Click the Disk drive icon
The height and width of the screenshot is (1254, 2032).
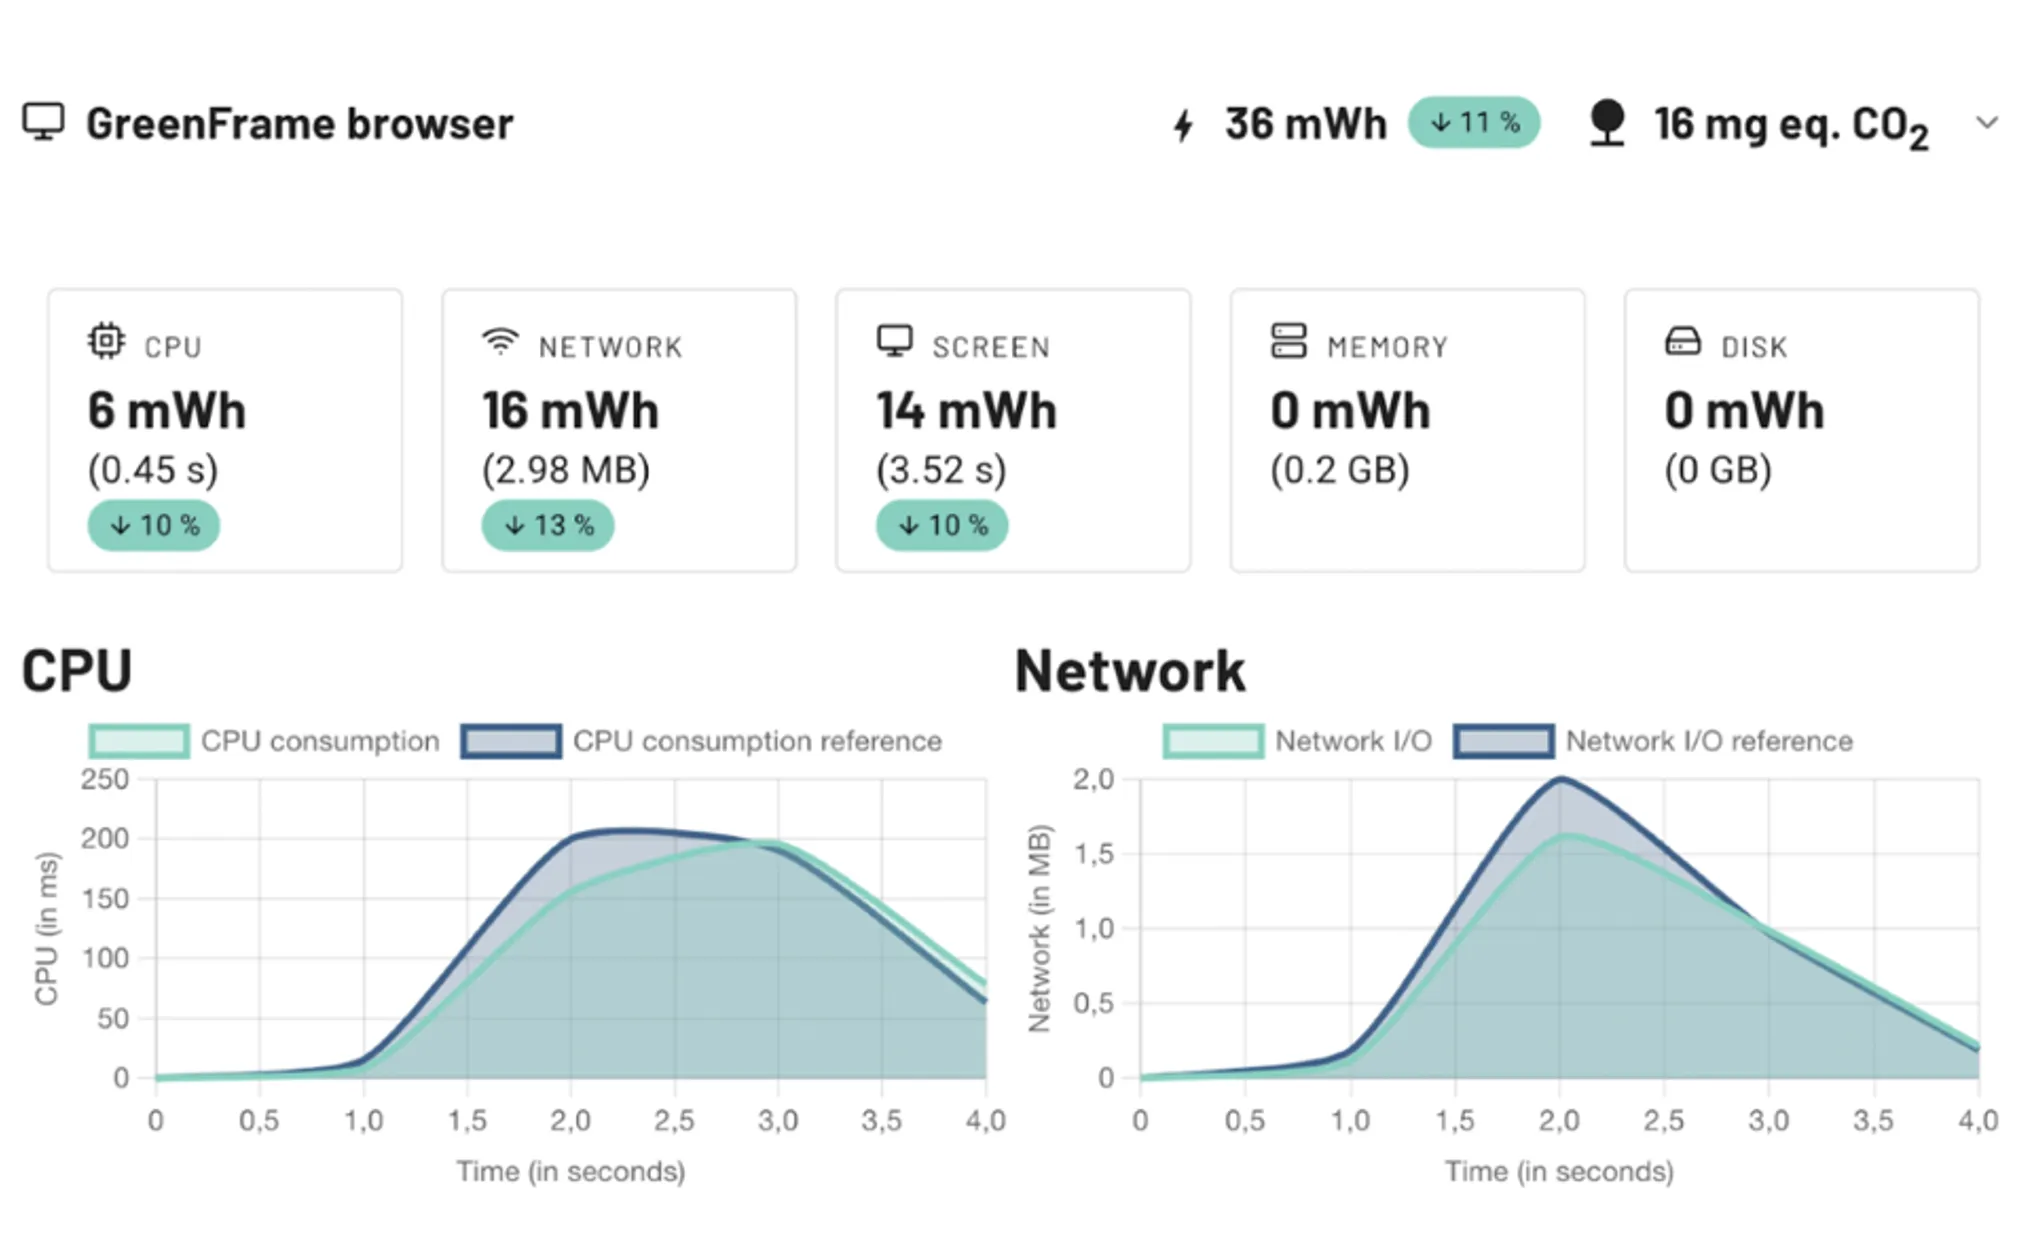point(1682,342)
